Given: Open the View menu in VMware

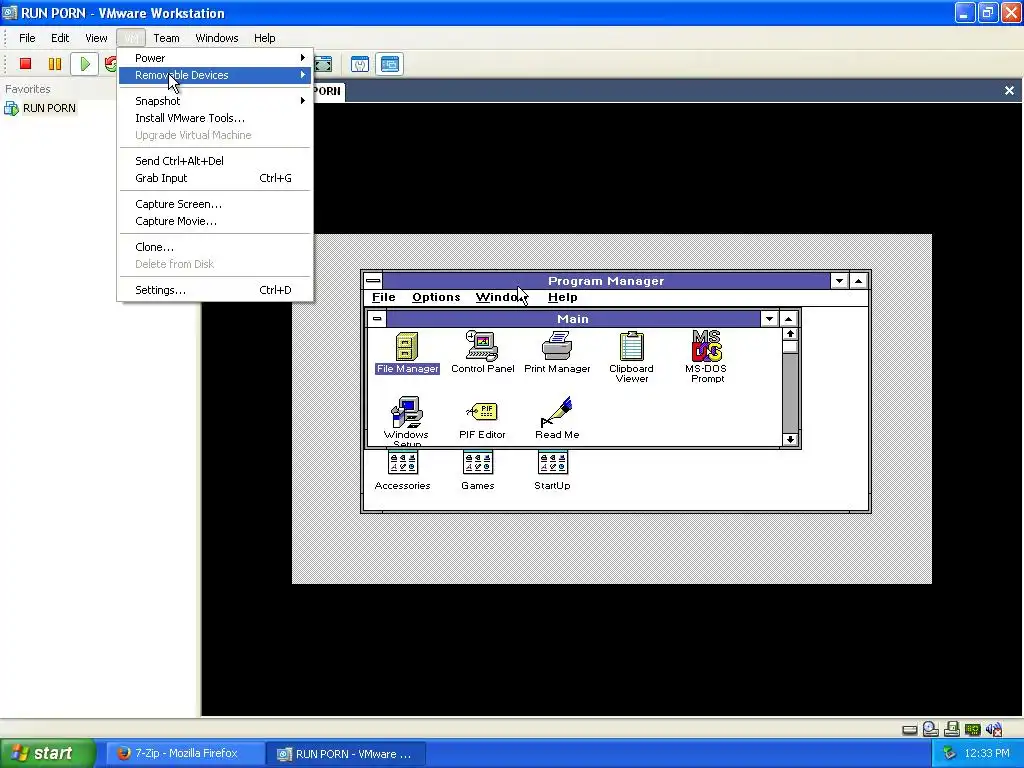Looking at the screenshot, I should click(96, 38).
